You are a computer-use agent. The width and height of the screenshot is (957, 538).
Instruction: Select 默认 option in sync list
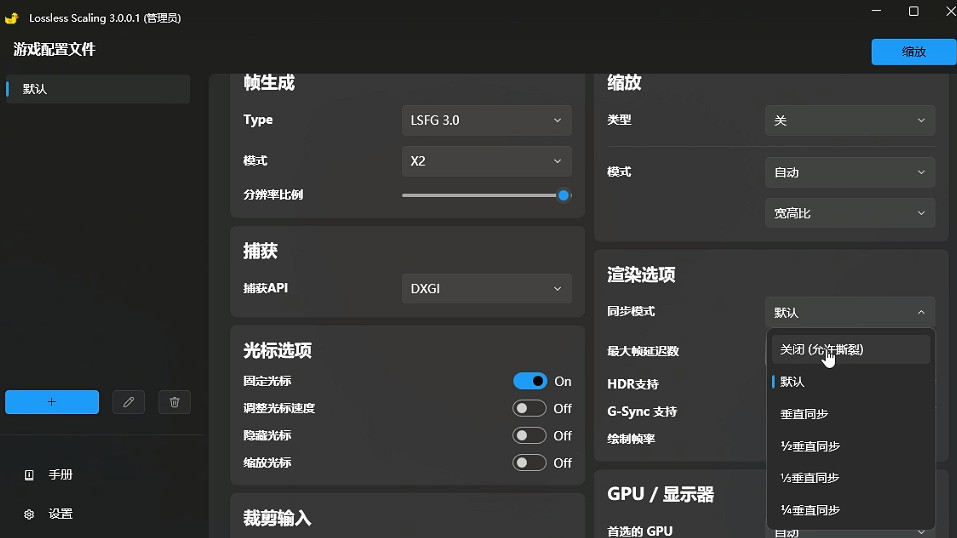[x=851, y=382]
